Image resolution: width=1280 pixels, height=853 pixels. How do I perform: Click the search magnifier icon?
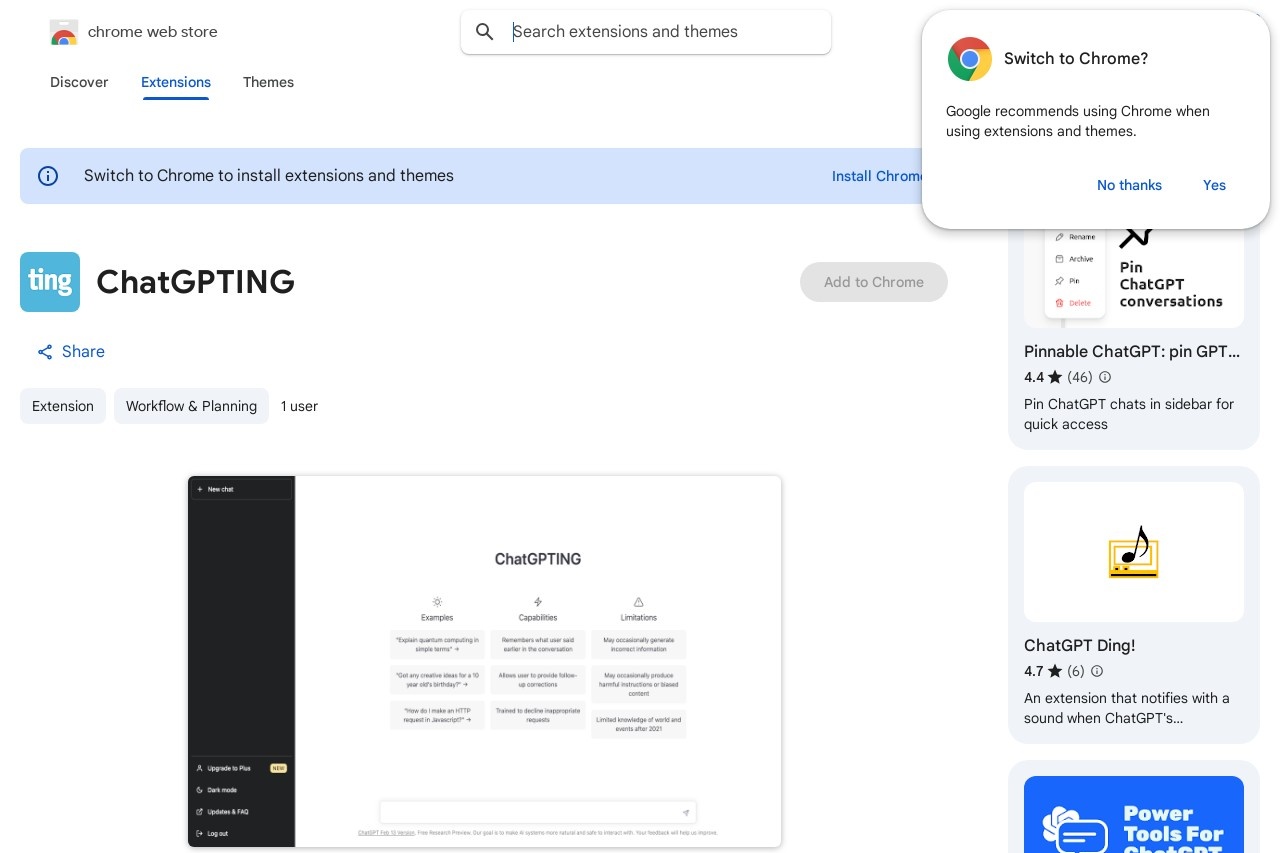(x=485, y=32)
